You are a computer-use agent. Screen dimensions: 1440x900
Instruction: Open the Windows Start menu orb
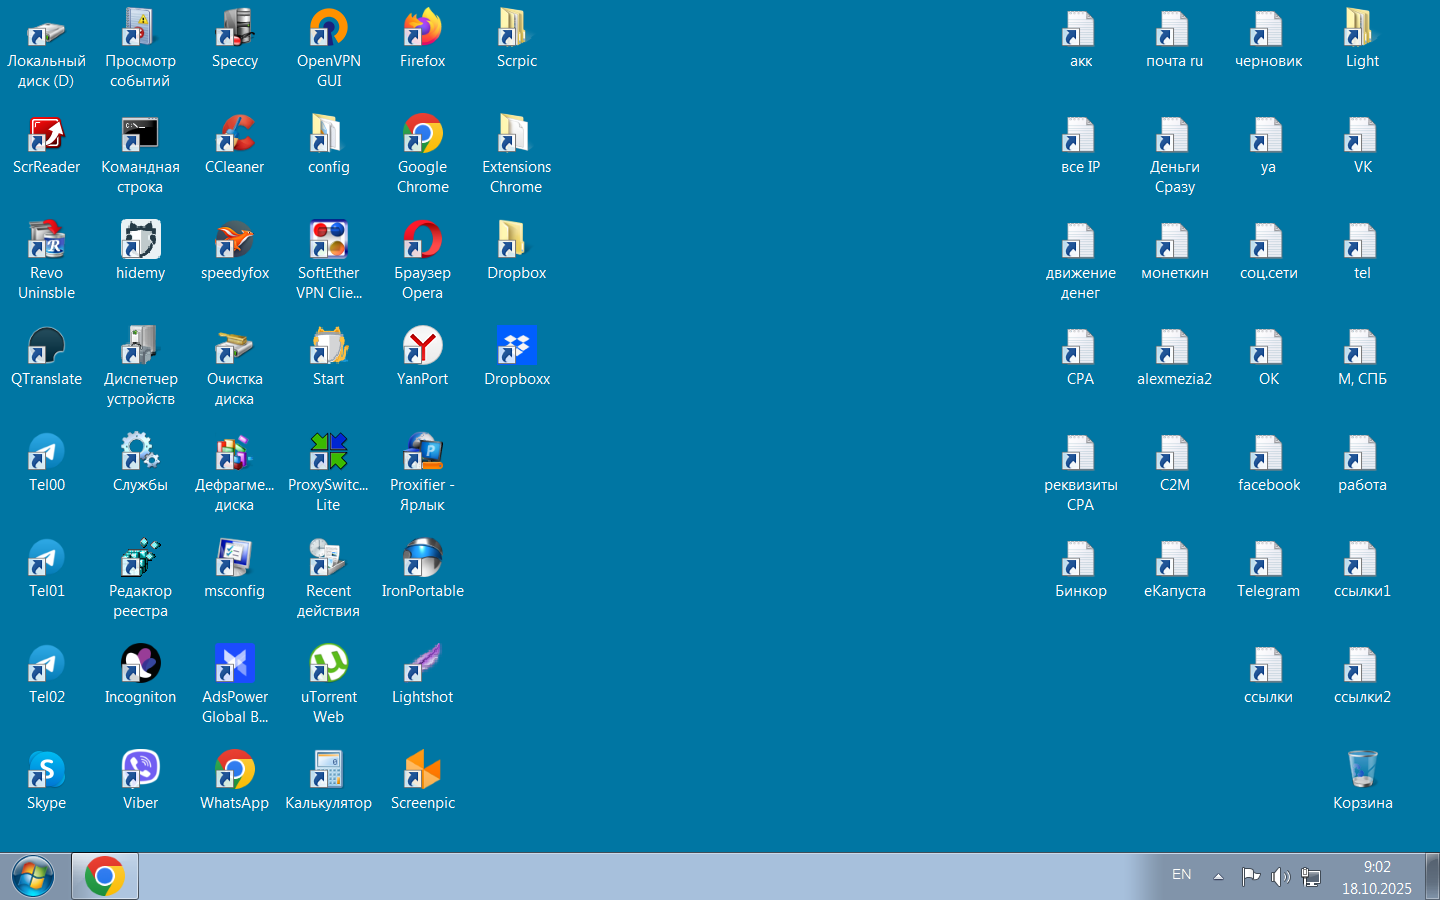click(x=33, y=877)
